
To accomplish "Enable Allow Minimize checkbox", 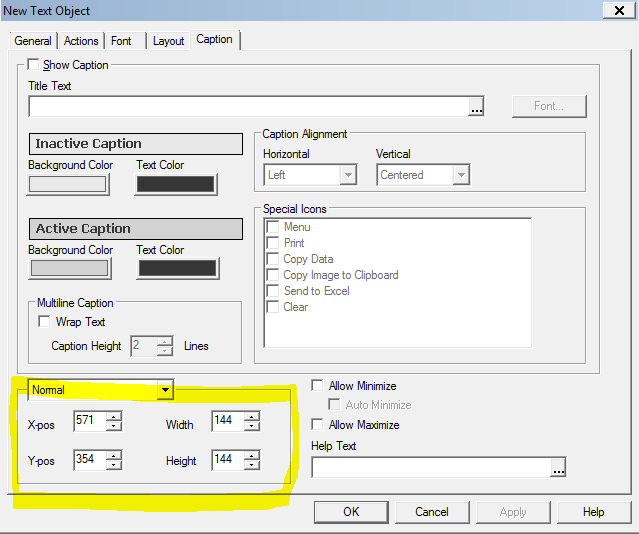I will (317, 386).
